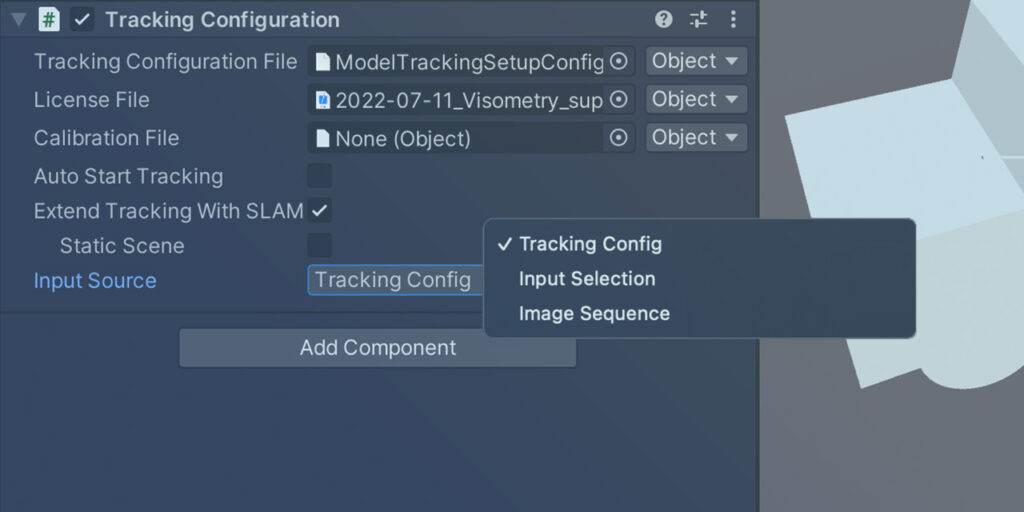Enable Auto Start Tracking checkbox
The width and height of the screenshot is (1024, 512).
[320, 176]
